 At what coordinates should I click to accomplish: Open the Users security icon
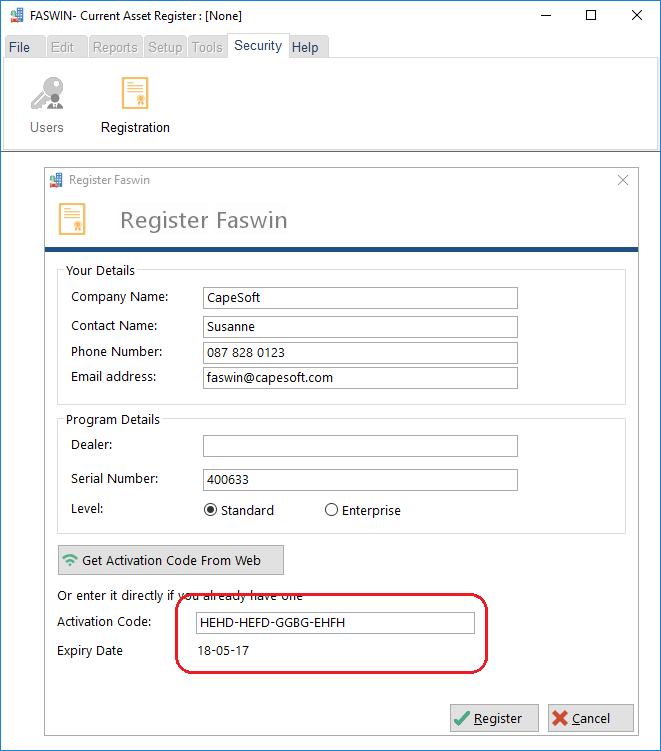47,93
